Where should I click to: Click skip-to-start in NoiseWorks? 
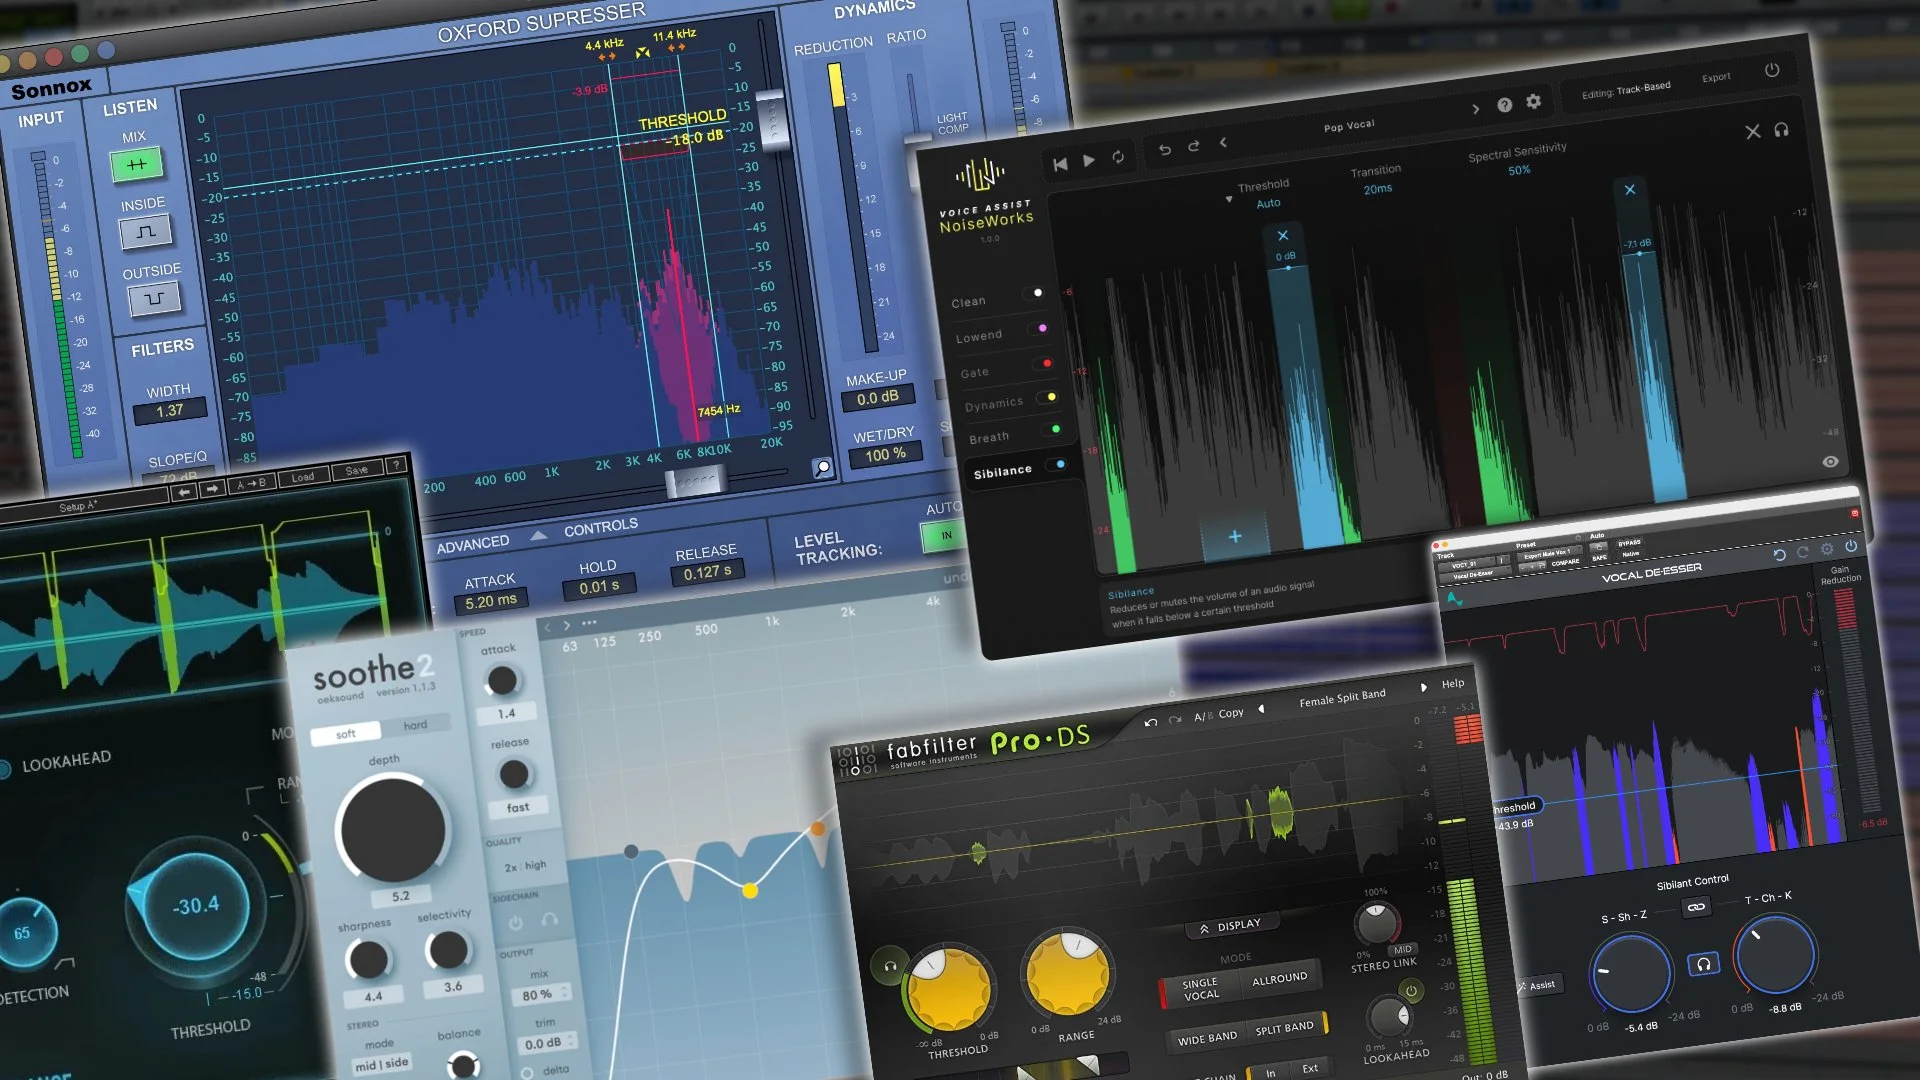coord(1060,163)
